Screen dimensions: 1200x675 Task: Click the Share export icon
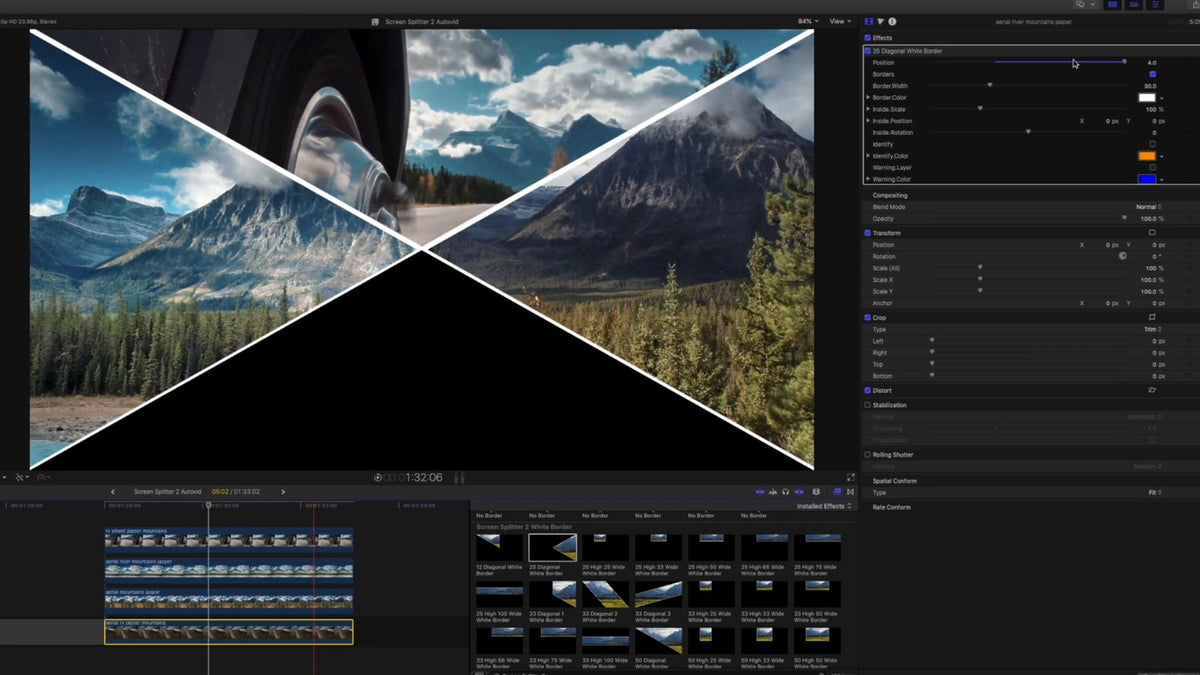point(1195,5)
